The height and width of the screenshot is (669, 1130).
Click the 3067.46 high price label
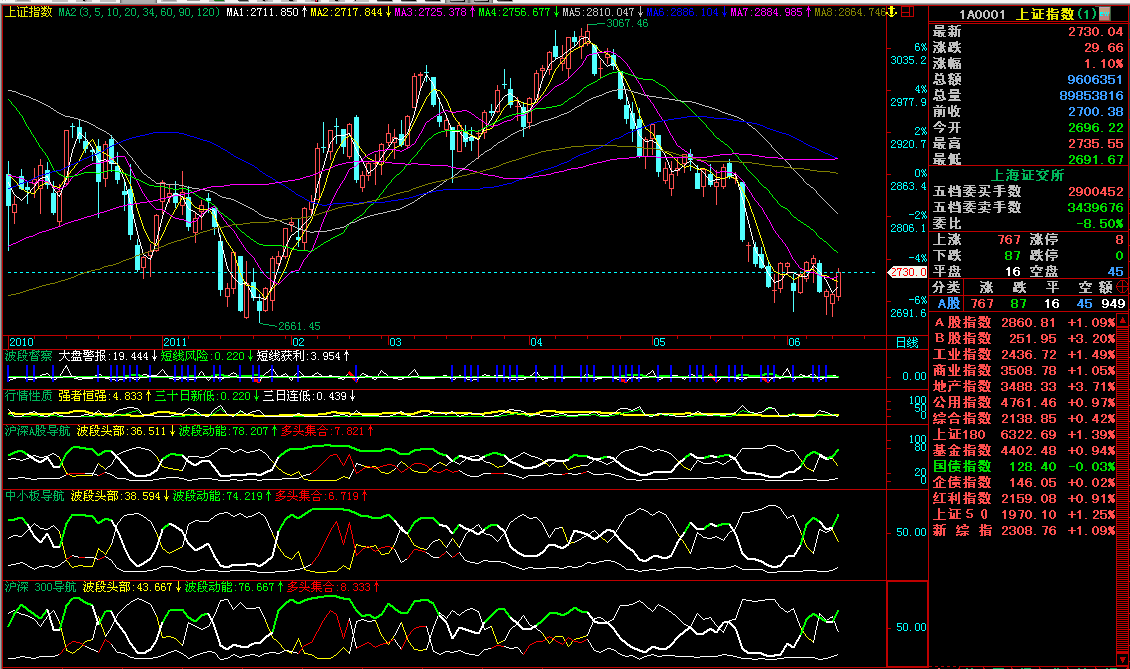[x=627, y=23]
